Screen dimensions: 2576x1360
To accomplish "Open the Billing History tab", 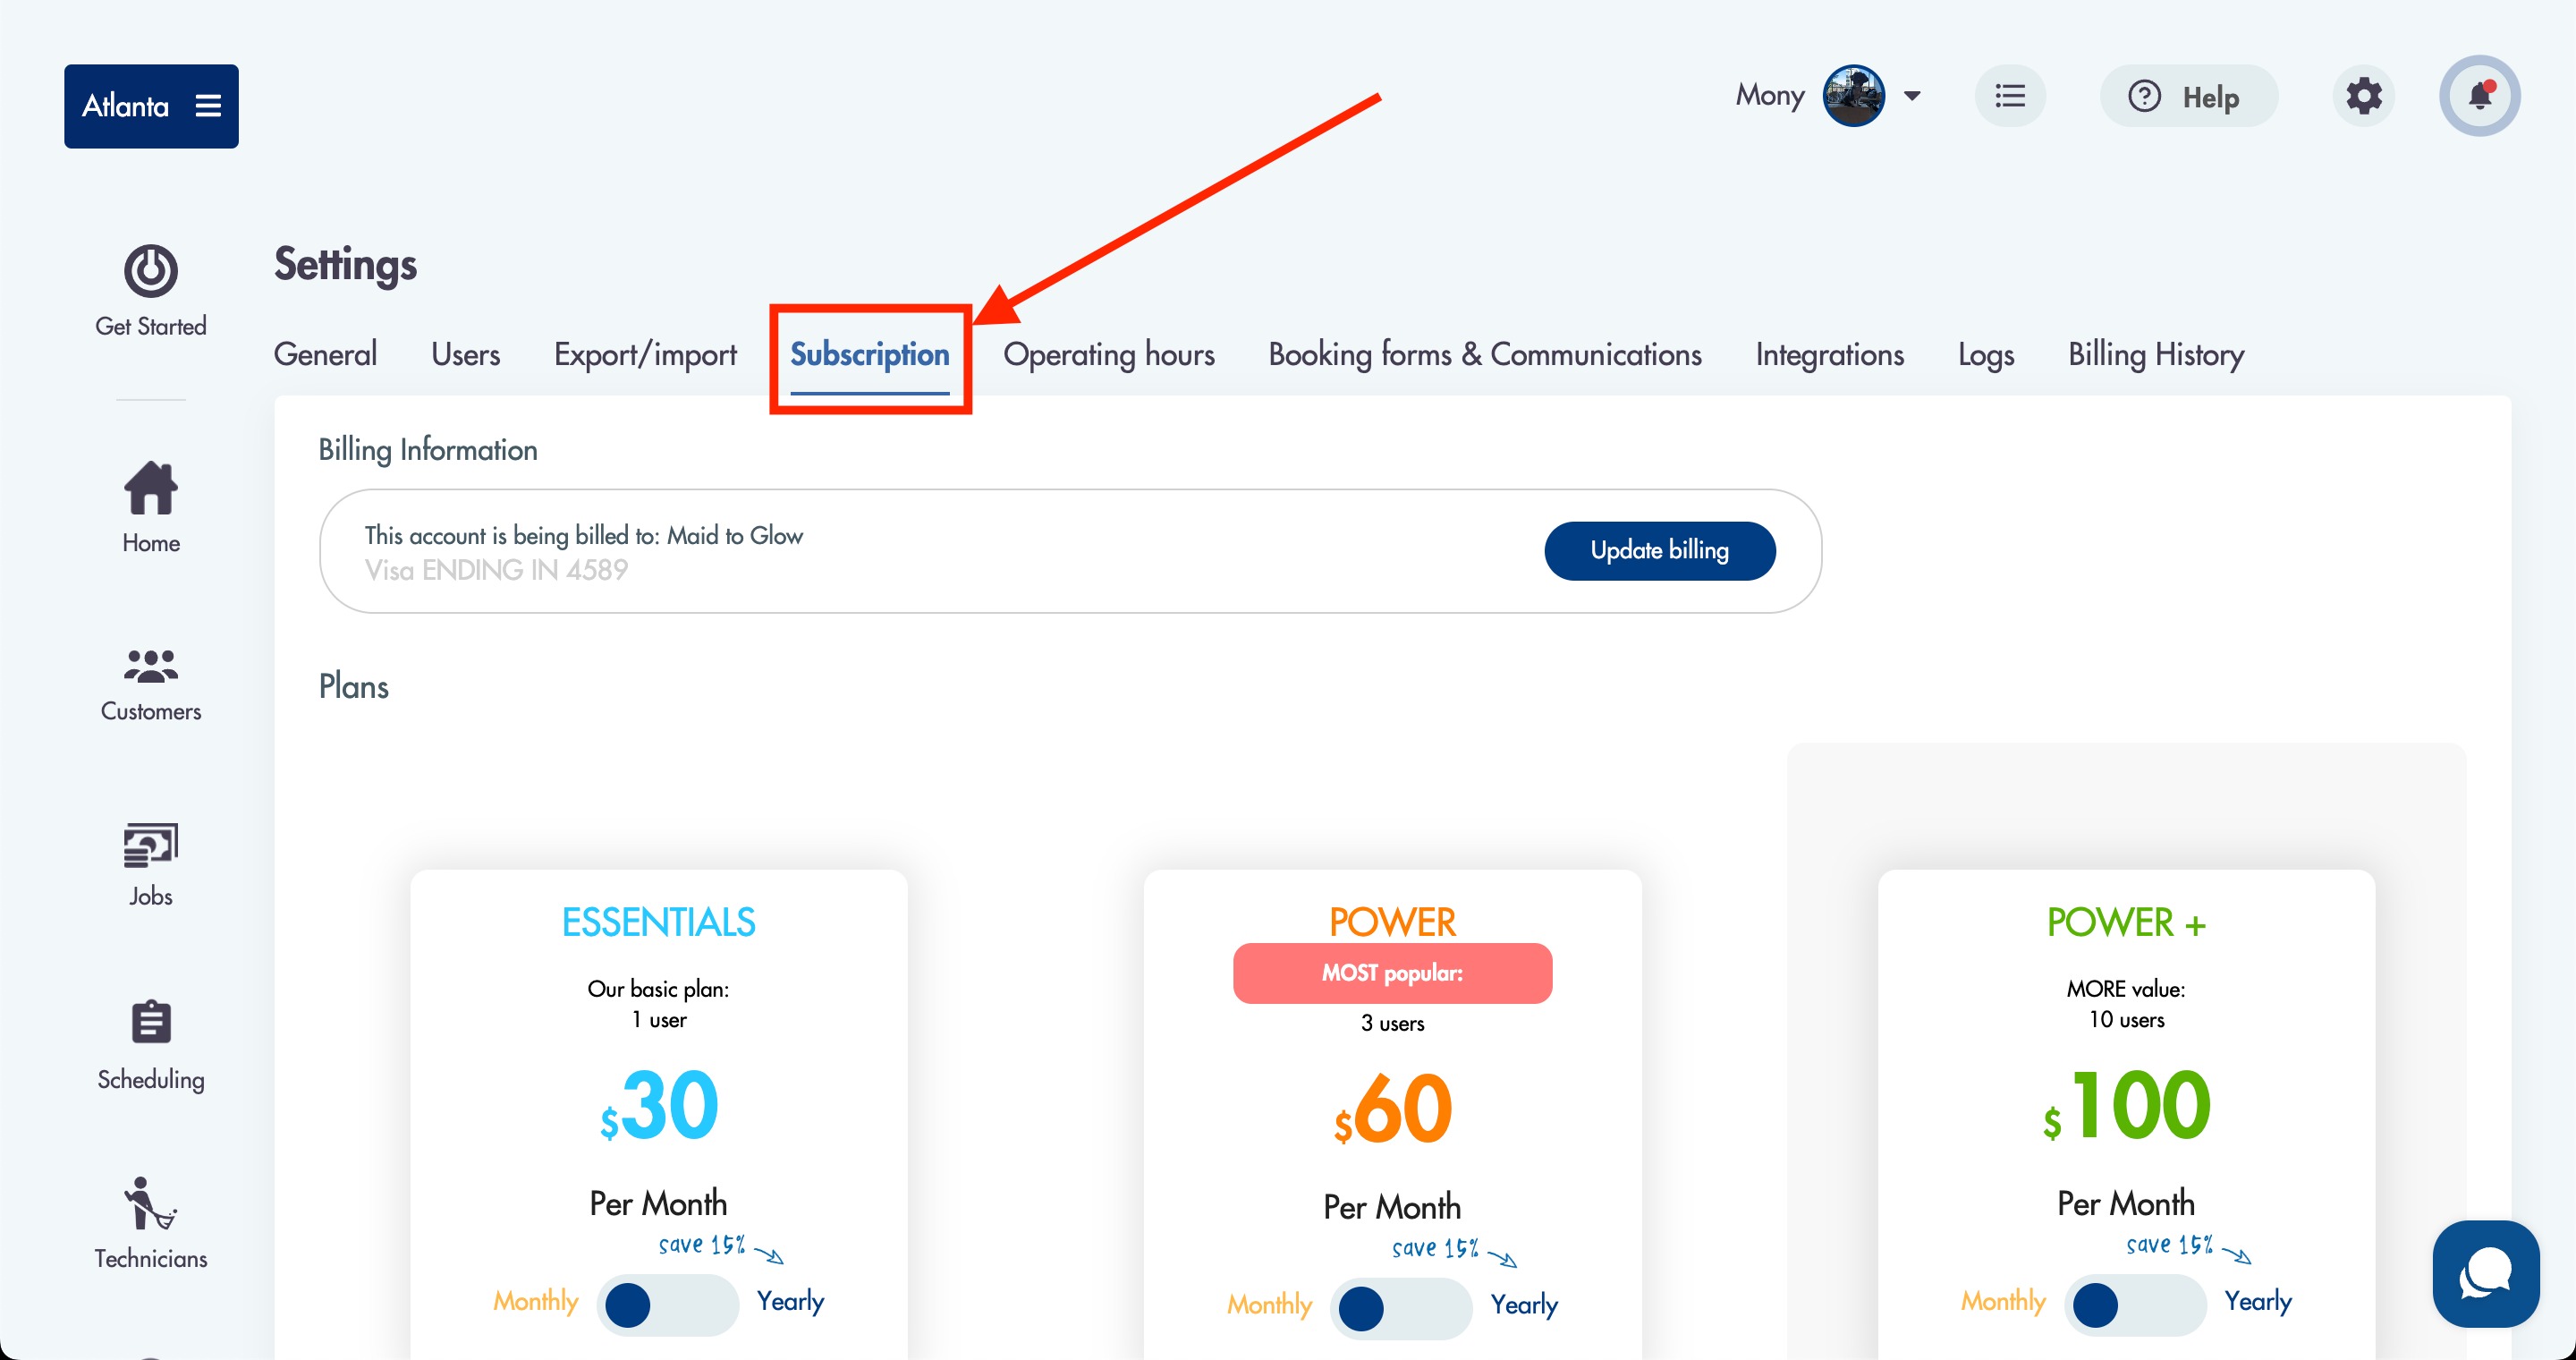I will point(2156,354).
